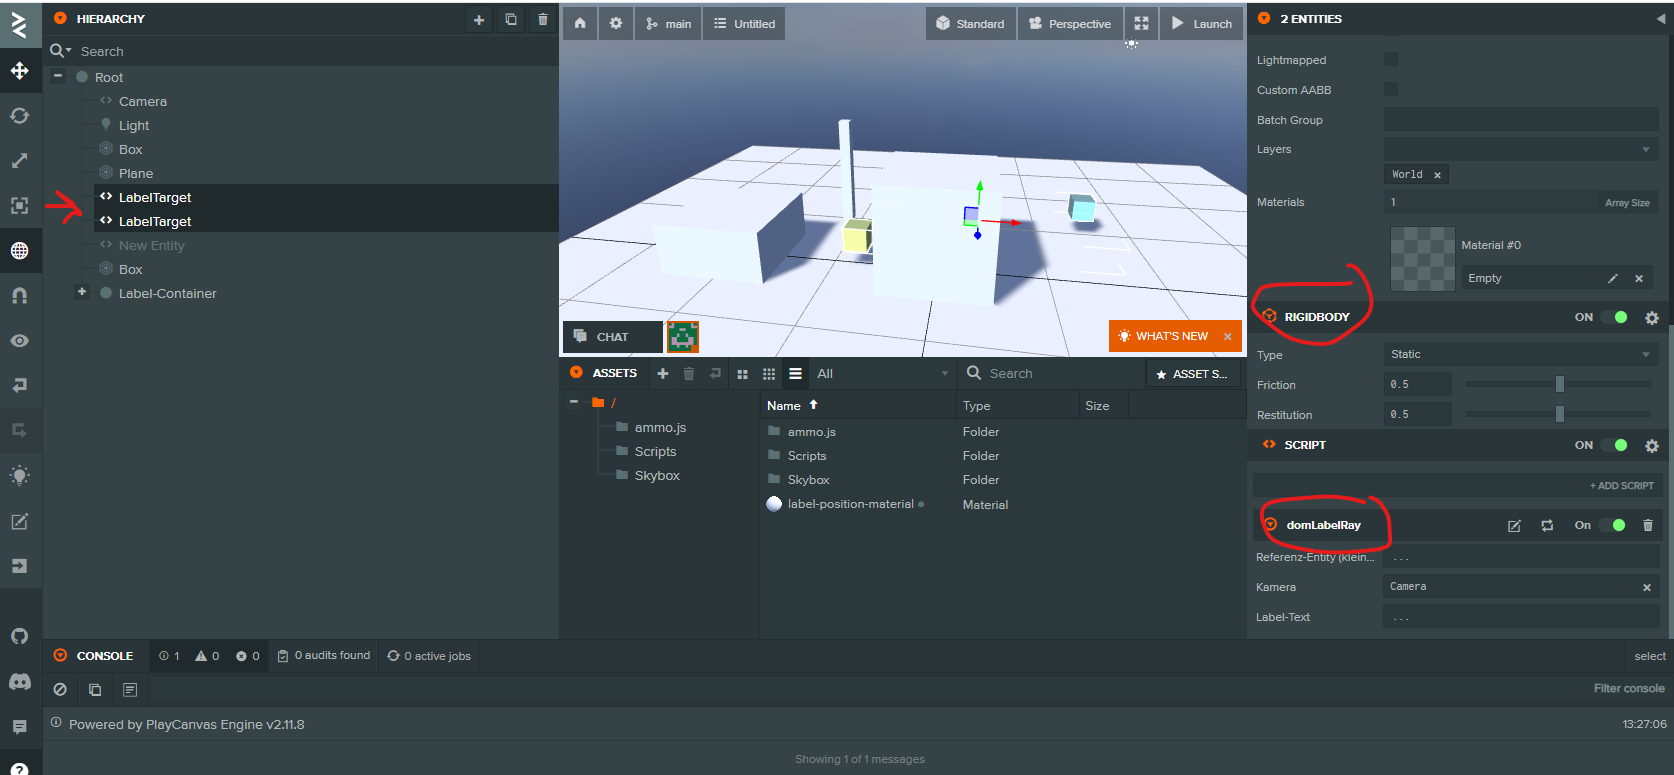Image resolution: width=1674 pixels, height=775 pixels.
Task: Select Scripts folder in asset tree
Action: pyautogui.click(x=655, y=452)
